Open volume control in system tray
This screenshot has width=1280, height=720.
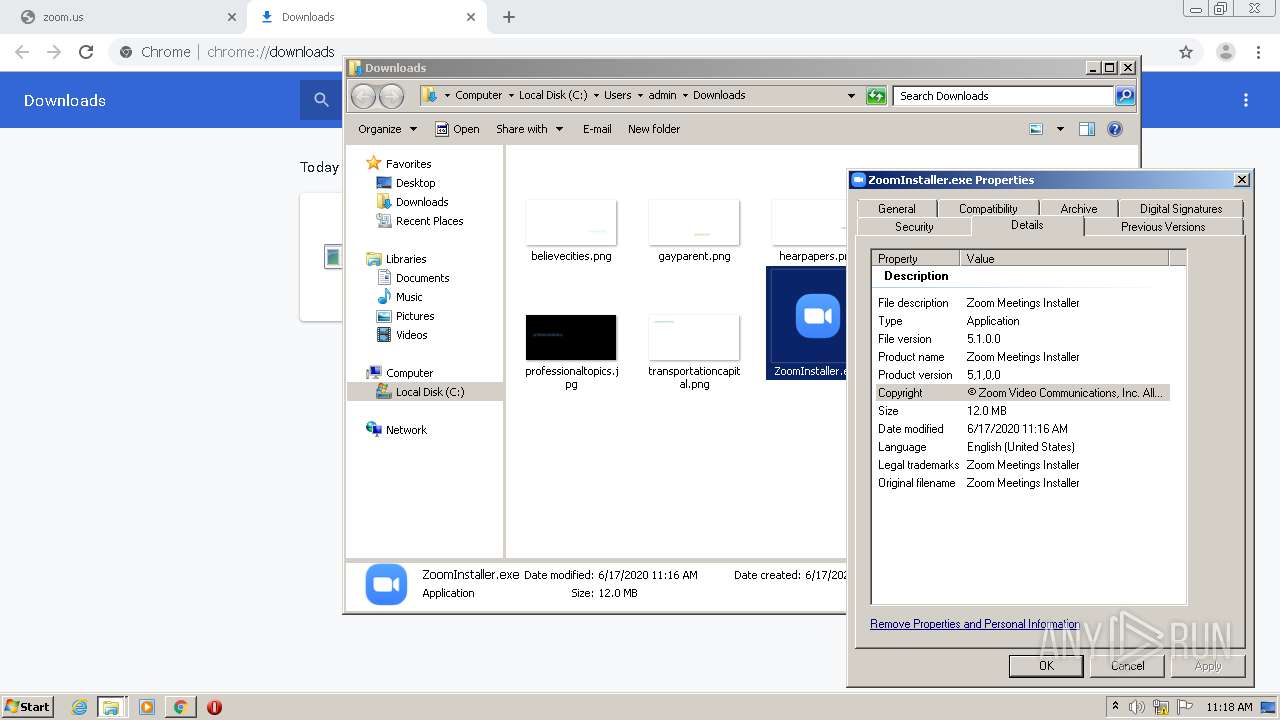(1137, 707)
